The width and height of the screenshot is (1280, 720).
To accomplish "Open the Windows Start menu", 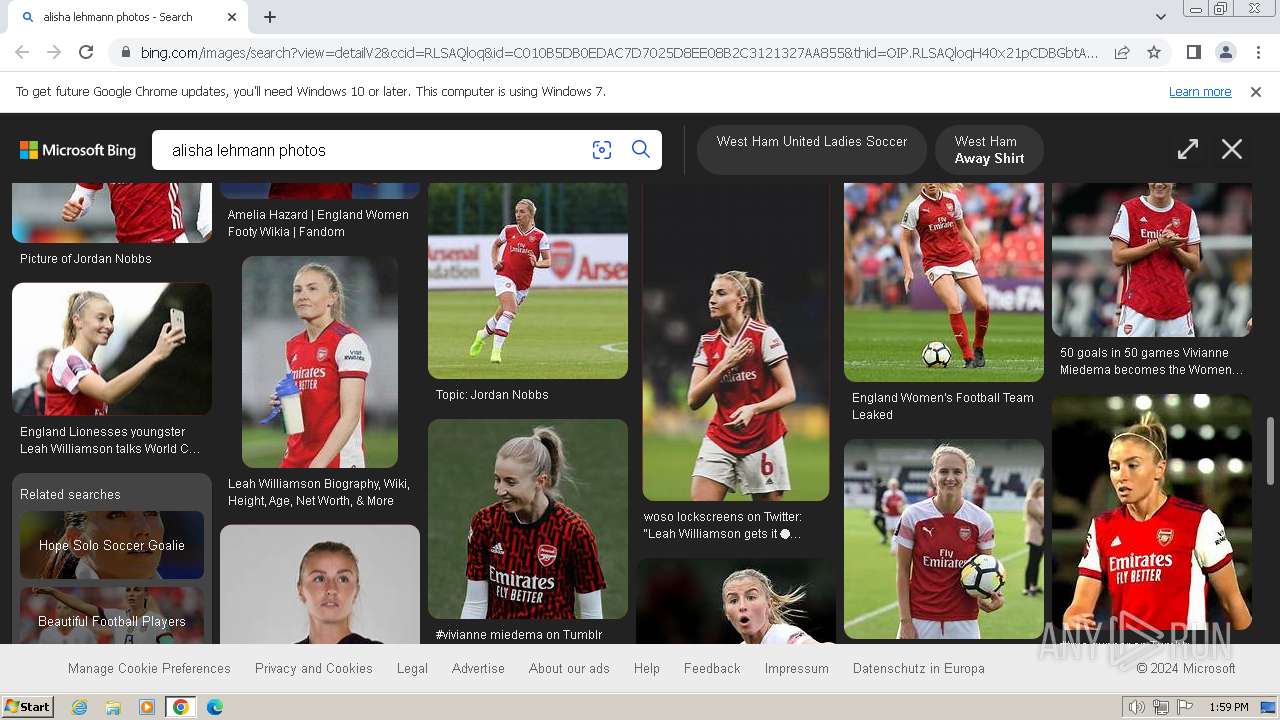I will pos(27,707).
